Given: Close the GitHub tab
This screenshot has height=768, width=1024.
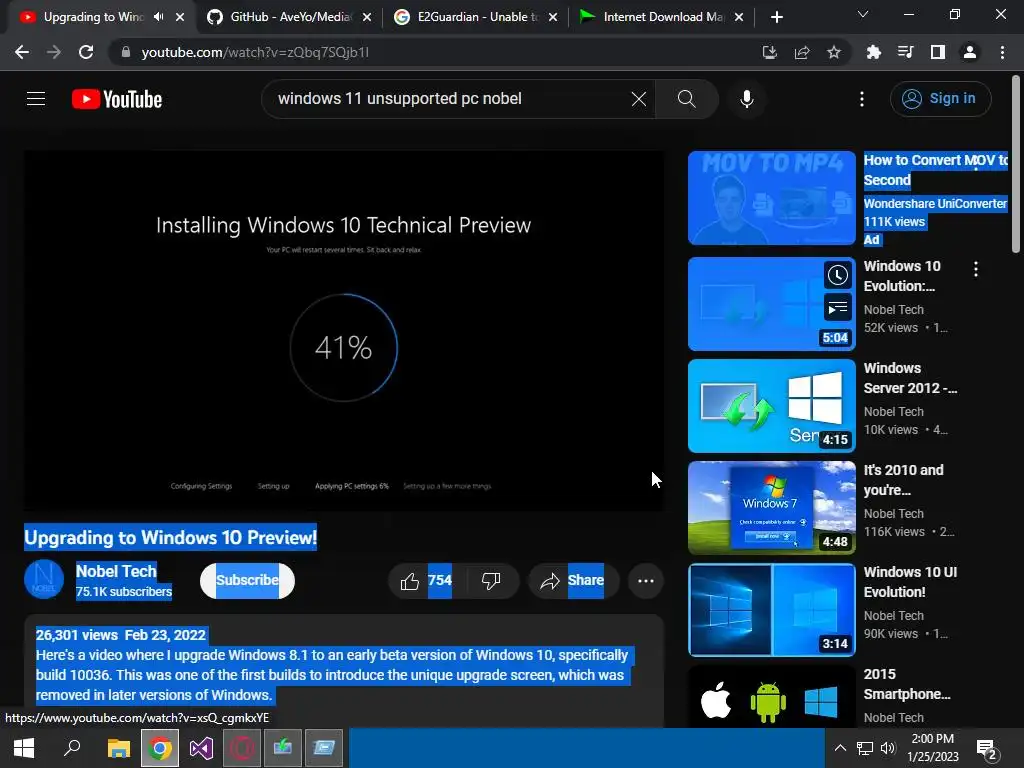Looking at the screenshot, I should click(367, 17).
